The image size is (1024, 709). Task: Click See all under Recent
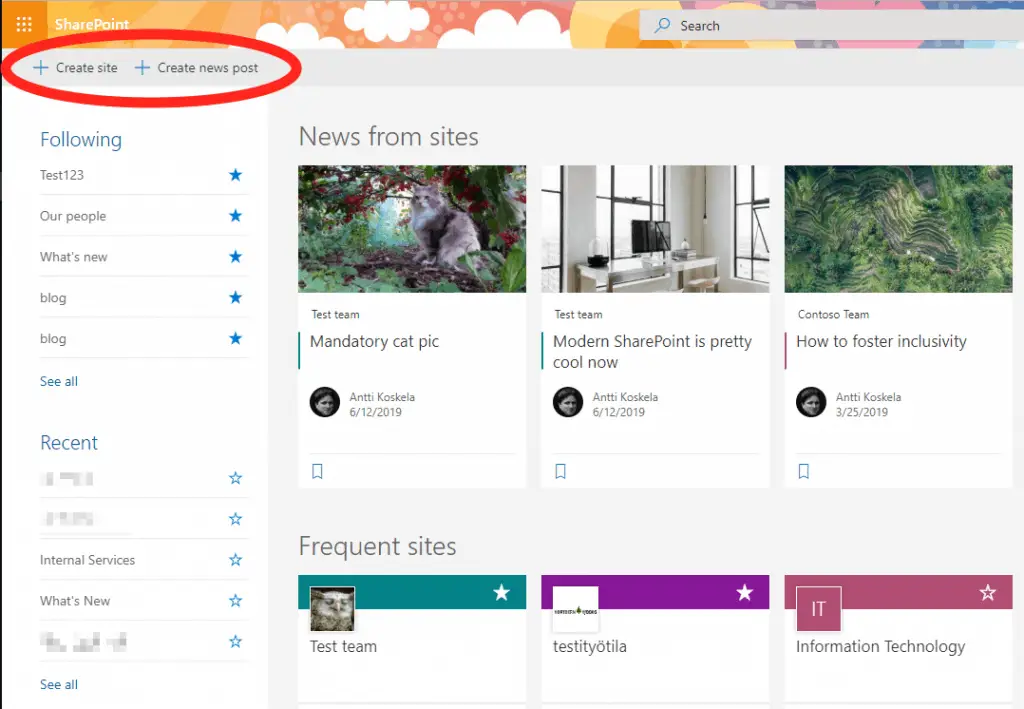[x=59, y=684]
